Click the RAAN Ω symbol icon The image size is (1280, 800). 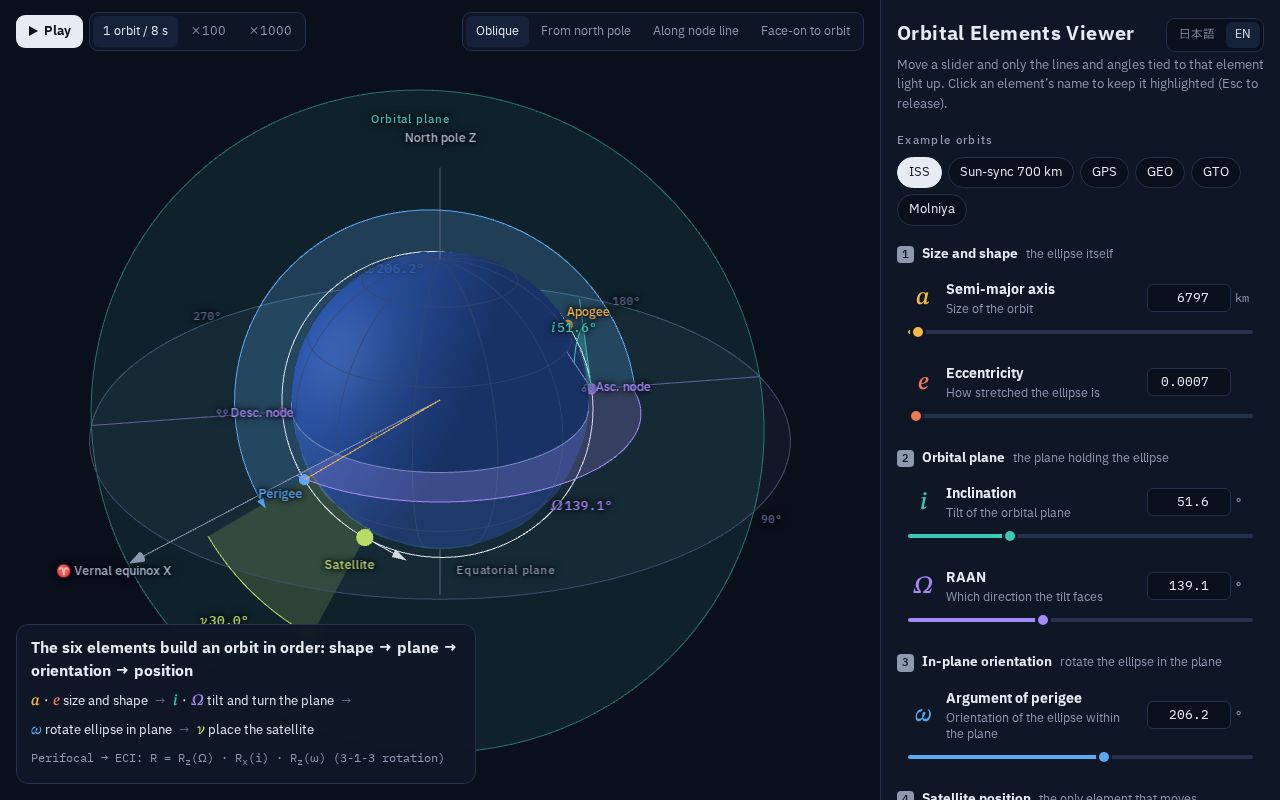point(923,585)
